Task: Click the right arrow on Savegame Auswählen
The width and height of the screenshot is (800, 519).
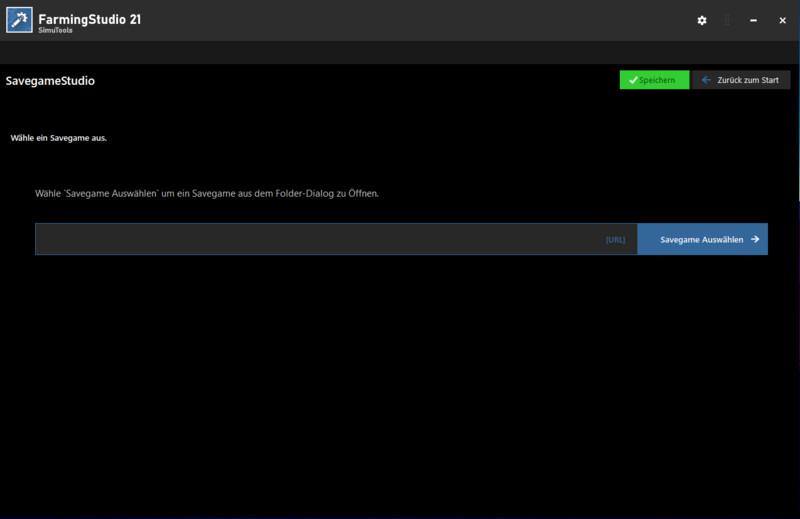Action: click(755, 239)
